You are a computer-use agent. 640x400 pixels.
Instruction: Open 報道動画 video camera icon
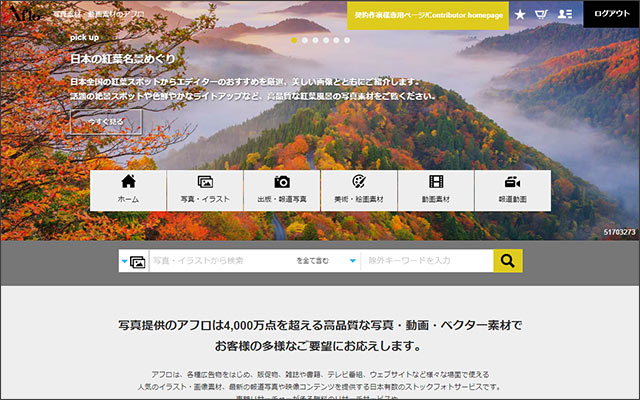512,190
